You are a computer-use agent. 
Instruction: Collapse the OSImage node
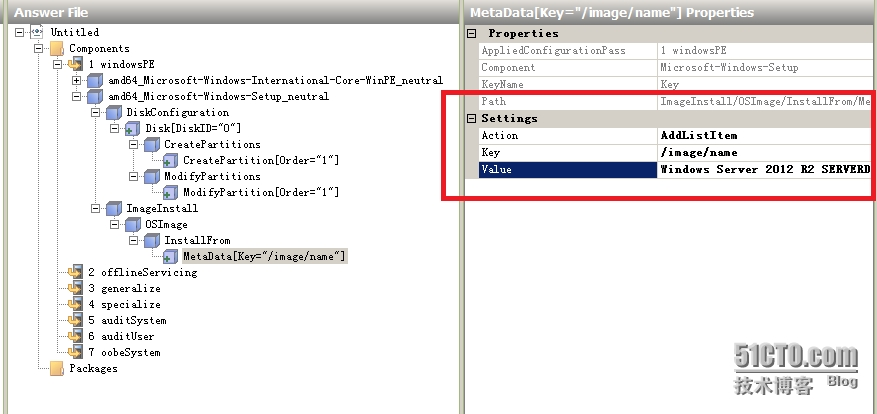[115, 225]
